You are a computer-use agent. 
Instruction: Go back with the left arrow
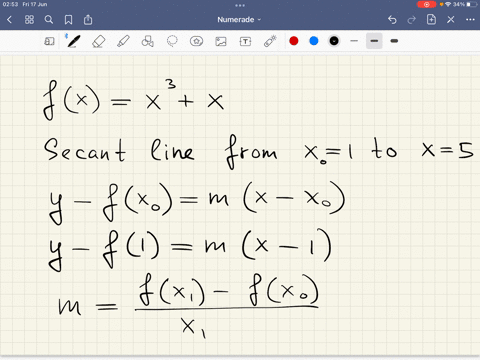coord(9,20)
